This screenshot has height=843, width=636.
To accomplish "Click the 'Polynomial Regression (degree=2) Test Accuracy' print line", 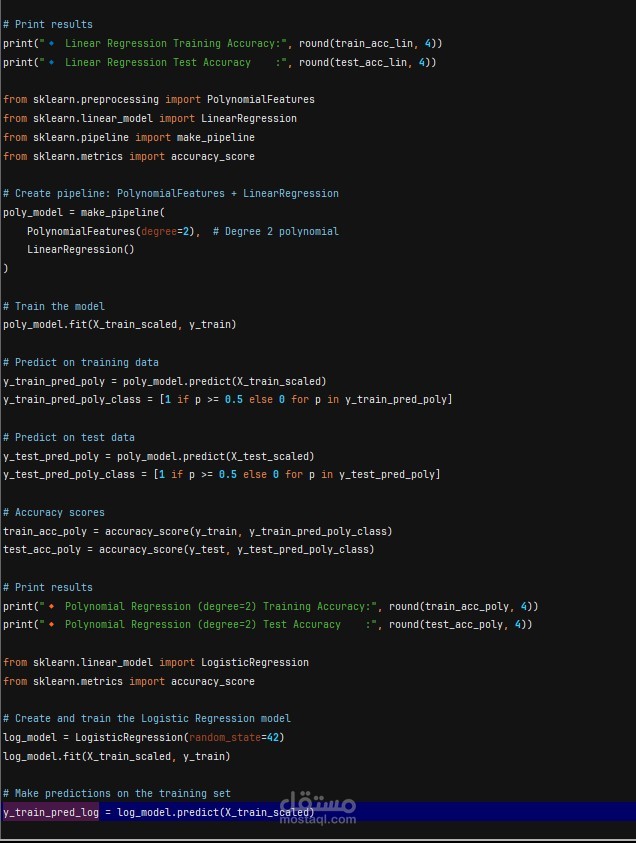I will pyautogui.click(x=268, y=625).
